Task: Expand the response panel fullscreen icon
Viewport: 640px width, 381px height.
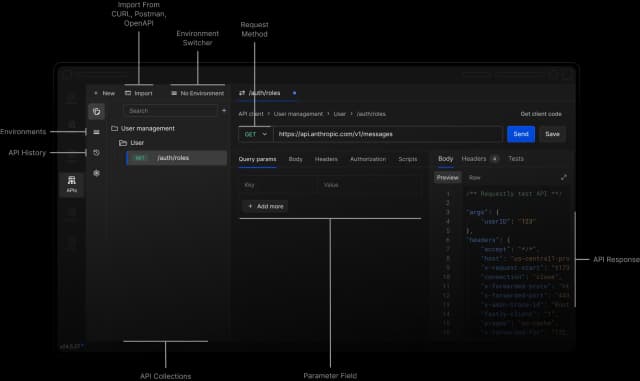Action: tap(564, 177)
